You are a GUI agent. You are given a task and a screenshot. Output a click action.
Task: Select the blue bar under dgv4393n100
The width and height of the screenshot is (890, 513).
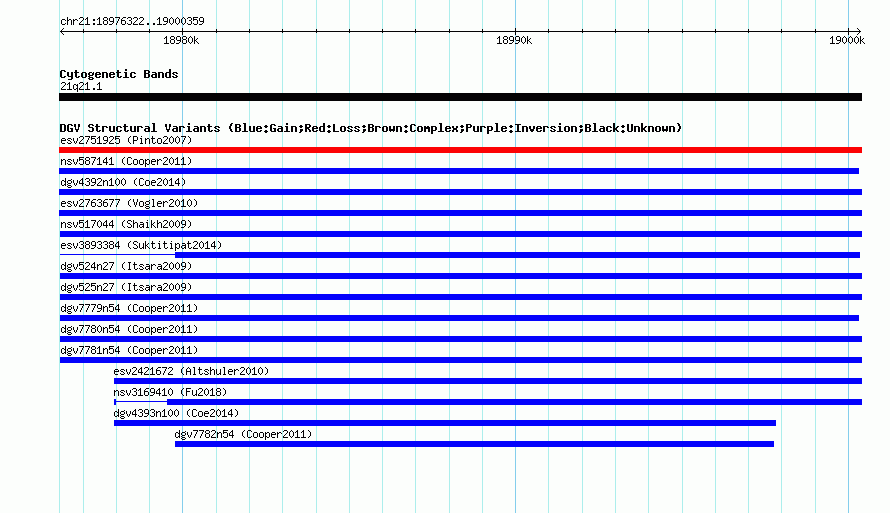click(x=444, y=423)
